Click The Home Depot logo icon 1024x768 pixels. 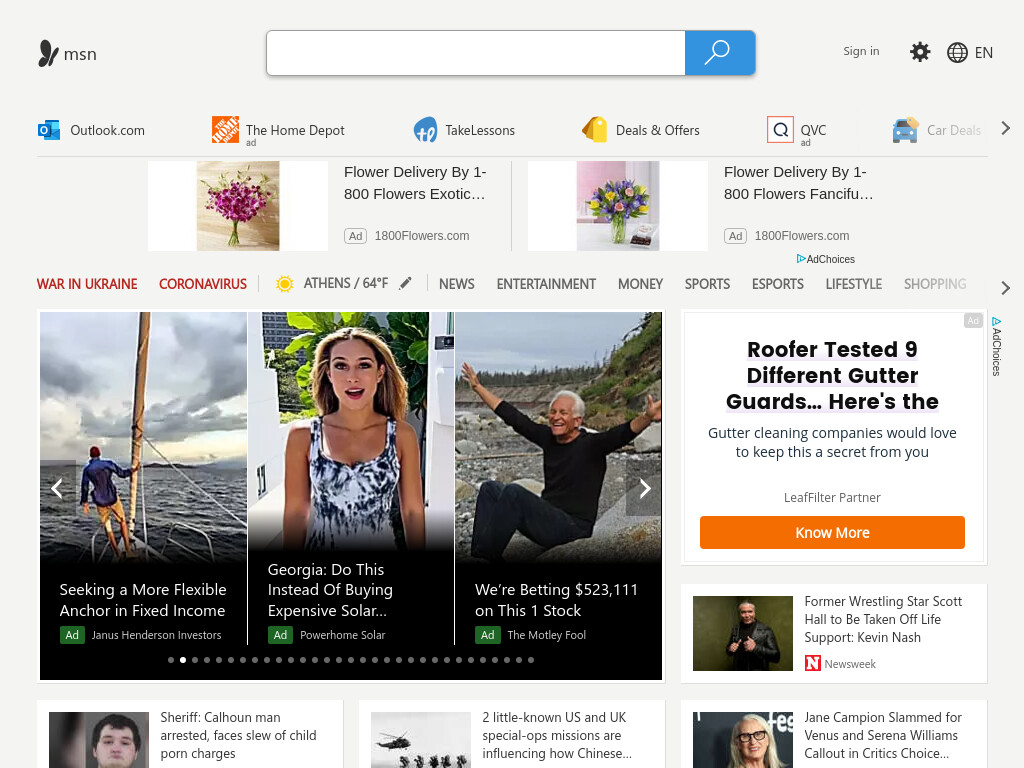[x=225, y=129]
